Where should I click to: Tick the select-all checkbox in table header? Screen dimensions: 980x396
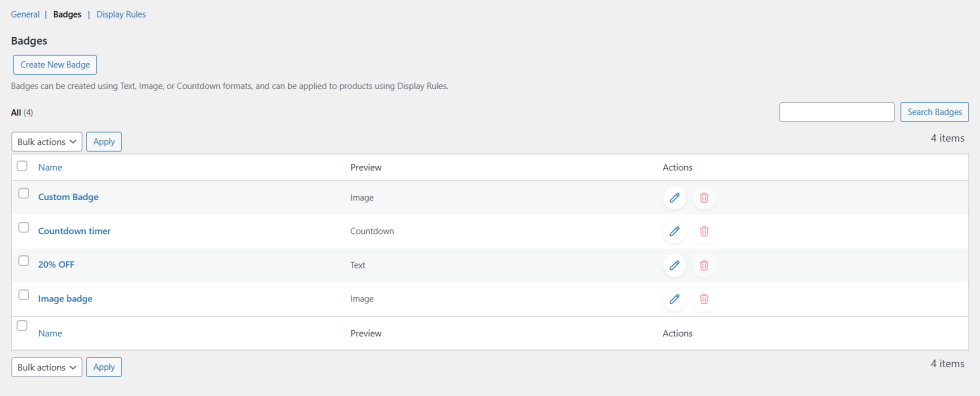[x=22, y=166]
